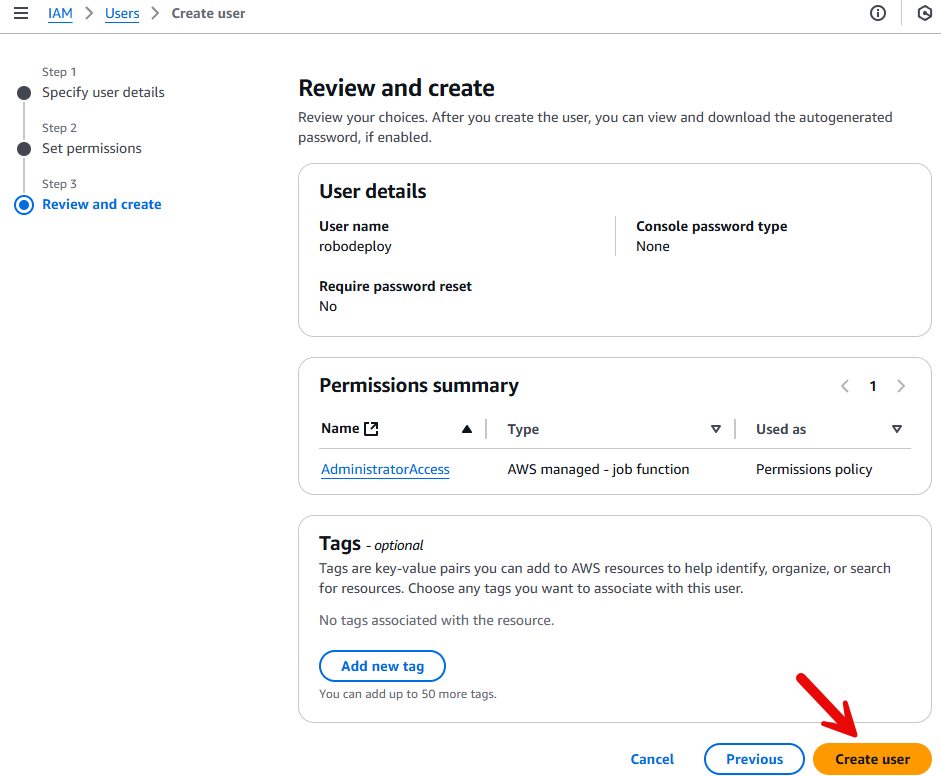
Task: Click the external link icon beside Name
Action: [372, 429]
